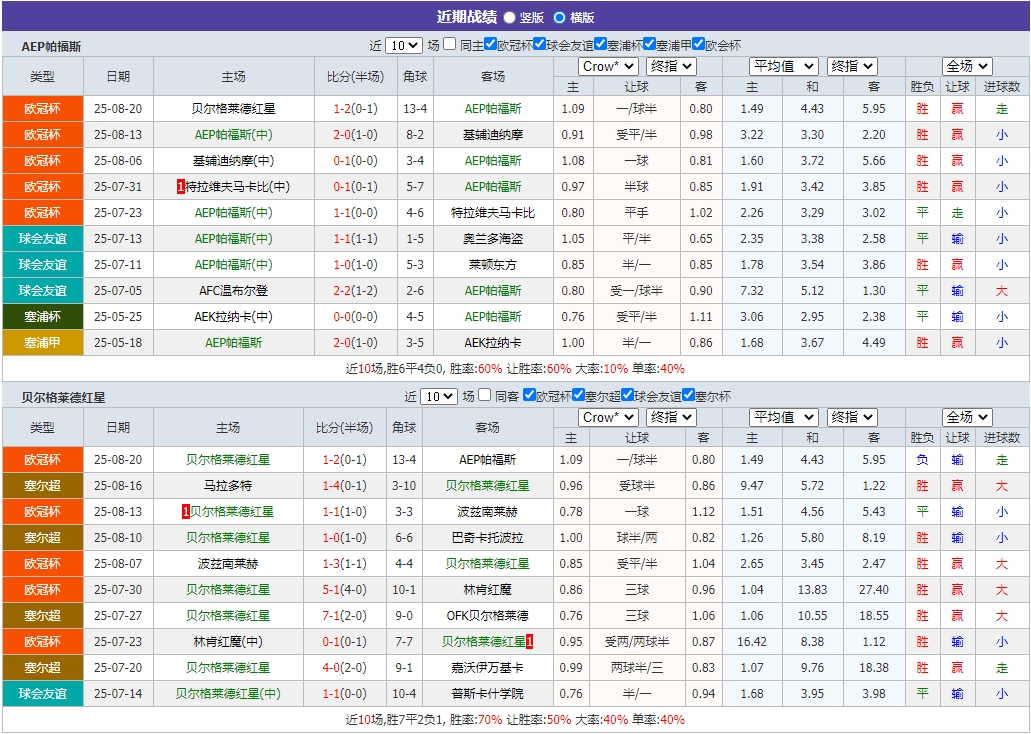Toggle the 同客 checkbox in 贝尔格莱德红星 section
Screen dimensions: 1031x734
[483, 395]
